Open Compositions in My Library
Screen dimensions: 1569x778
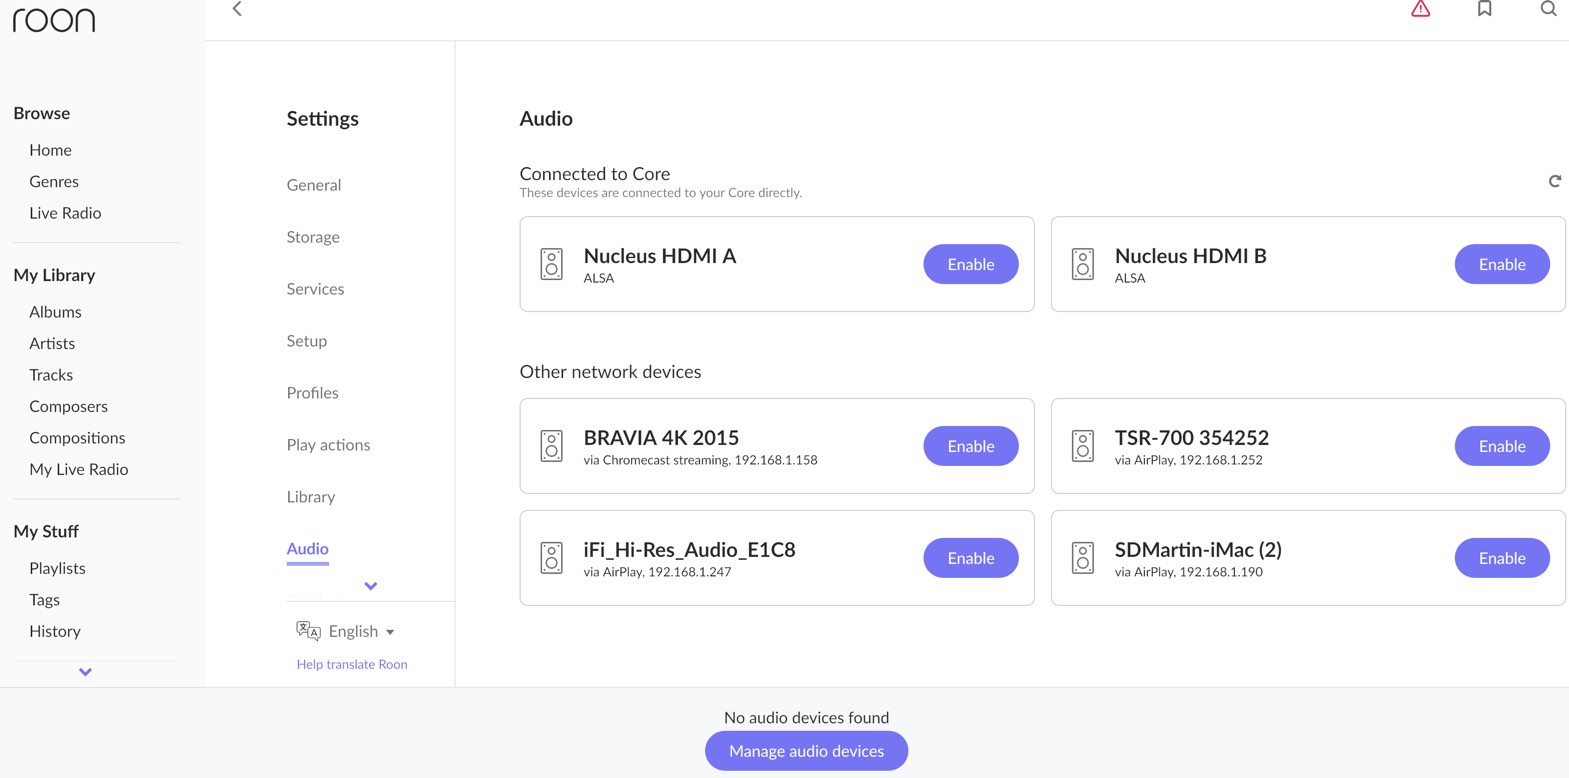[x=77, y=438]
